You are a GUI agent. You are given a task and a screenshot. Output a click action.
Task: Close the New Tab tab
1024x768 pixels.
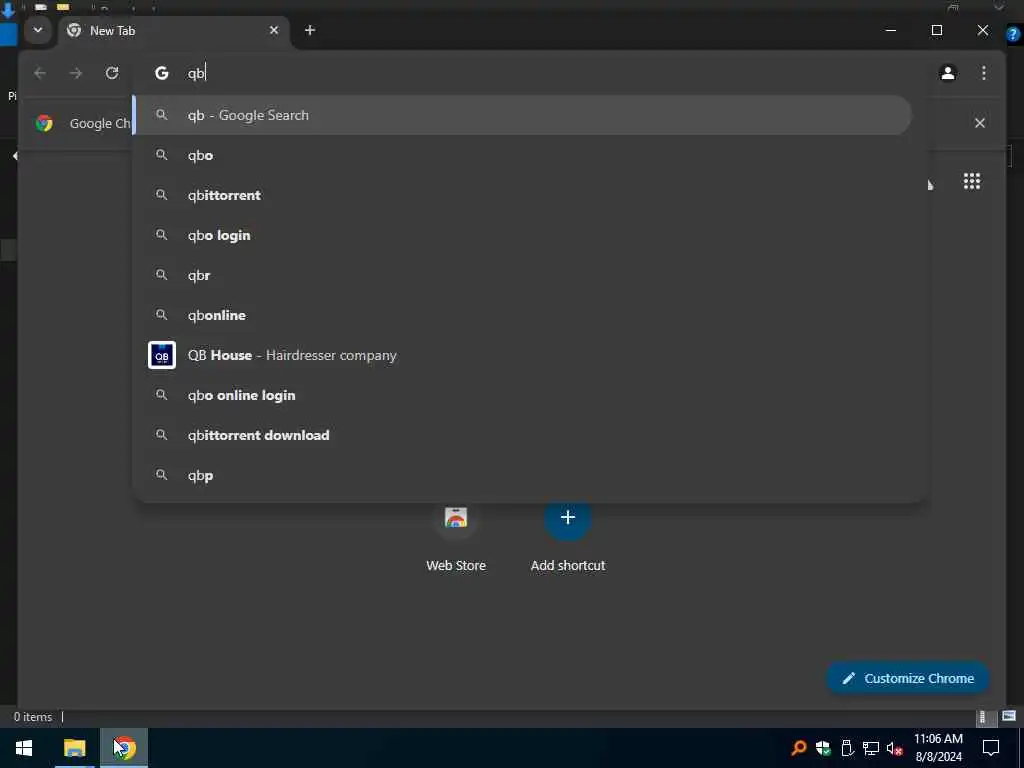[x=274, y=30]
